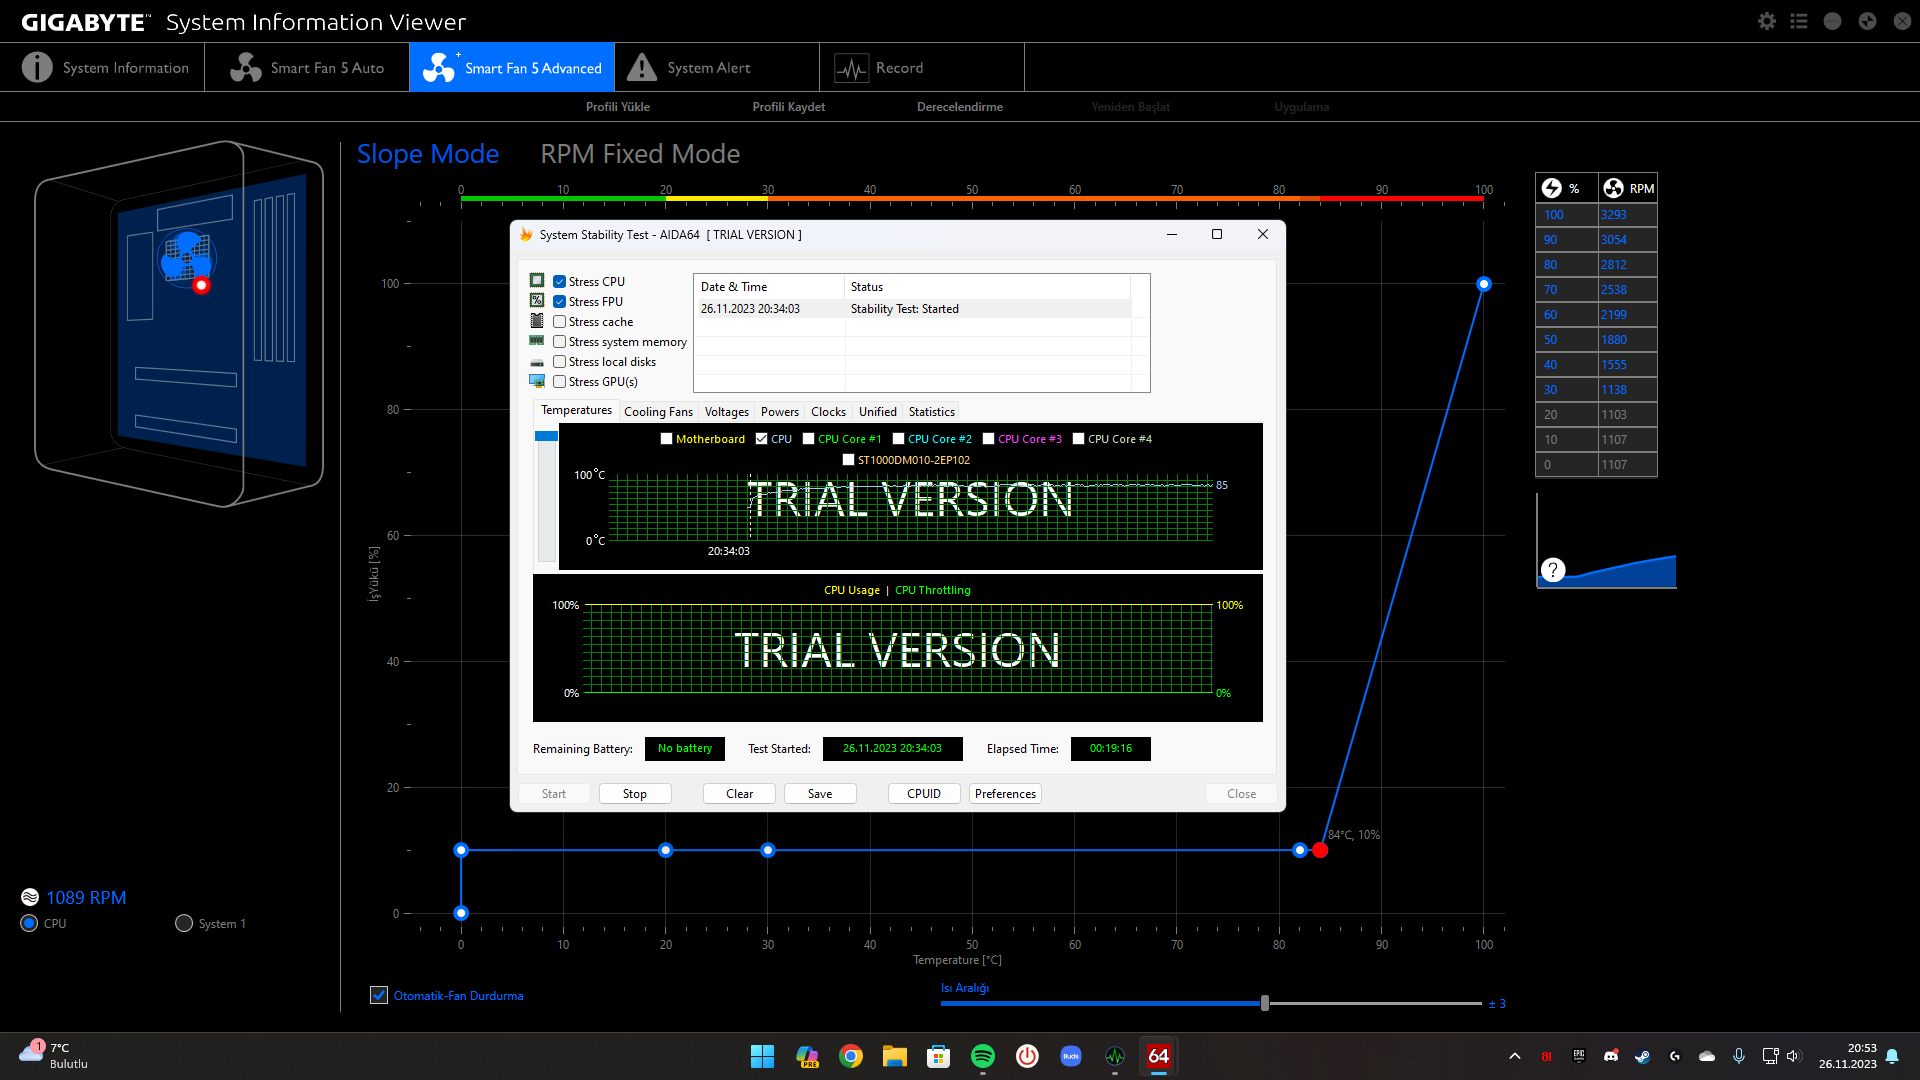Viewport: 1920px width, 1080px height.
Task: Click the Logitech G icon in tray
Action: (x=1675, y=1056)
